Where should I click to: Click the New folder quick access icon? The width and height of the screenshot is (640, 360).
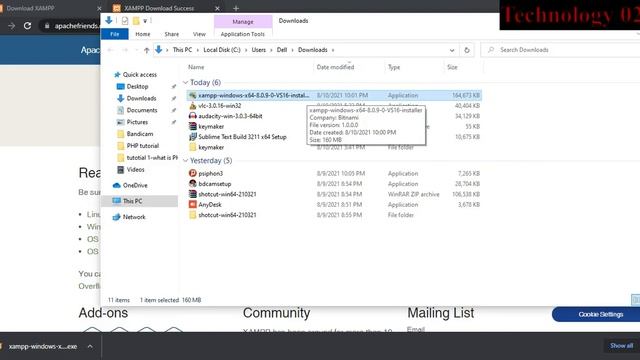click(x=136, y=21)
